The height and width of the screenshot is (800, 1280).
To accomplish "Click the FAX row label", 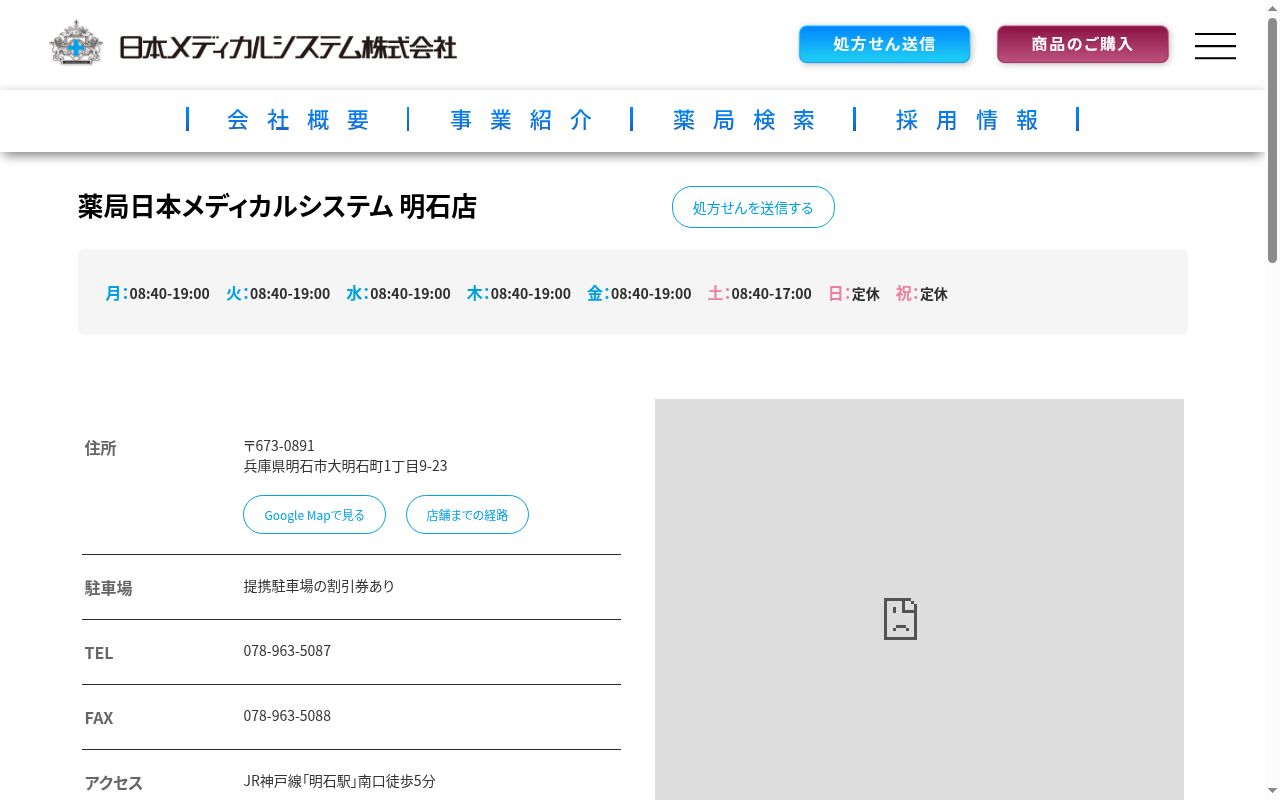I will coord(99,718).
